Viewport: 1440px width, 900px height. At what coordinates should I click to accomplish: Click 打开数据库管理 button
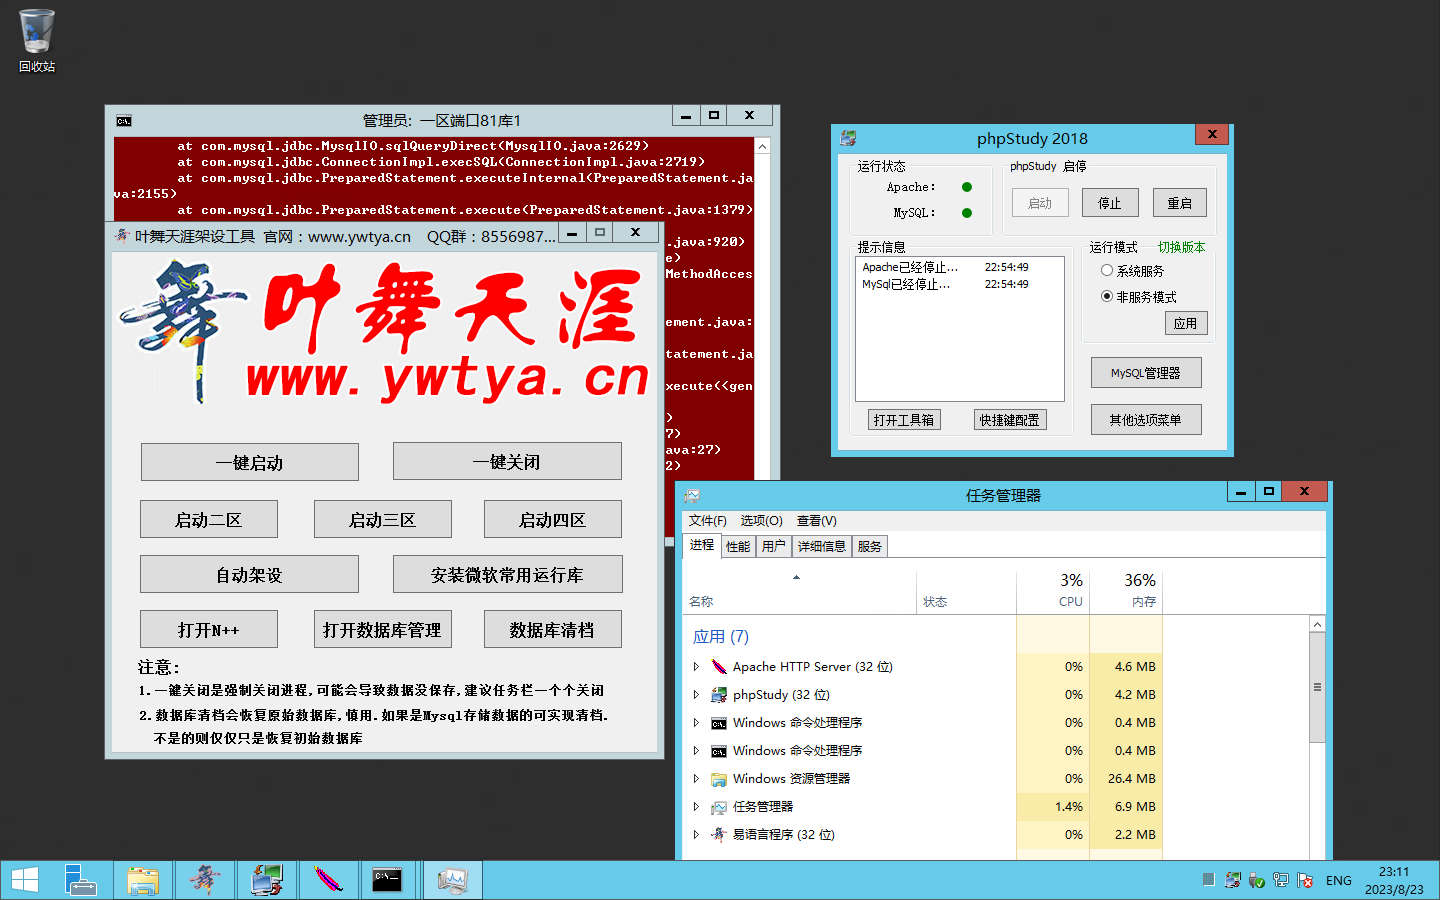[382, 629]
